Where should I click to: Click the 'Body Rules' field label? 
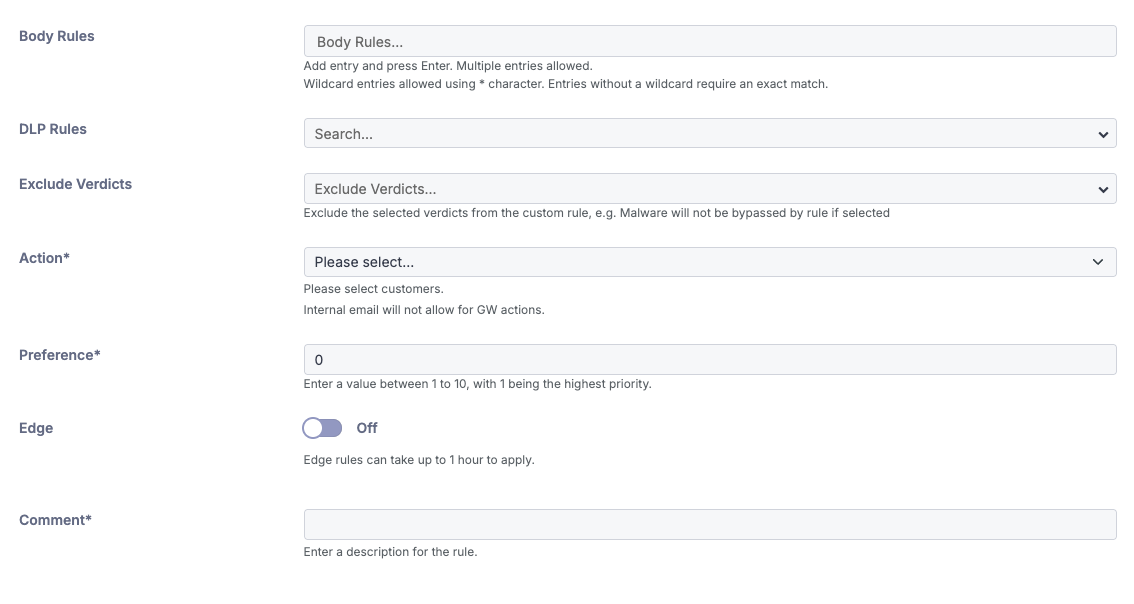(x=57, y=36)
